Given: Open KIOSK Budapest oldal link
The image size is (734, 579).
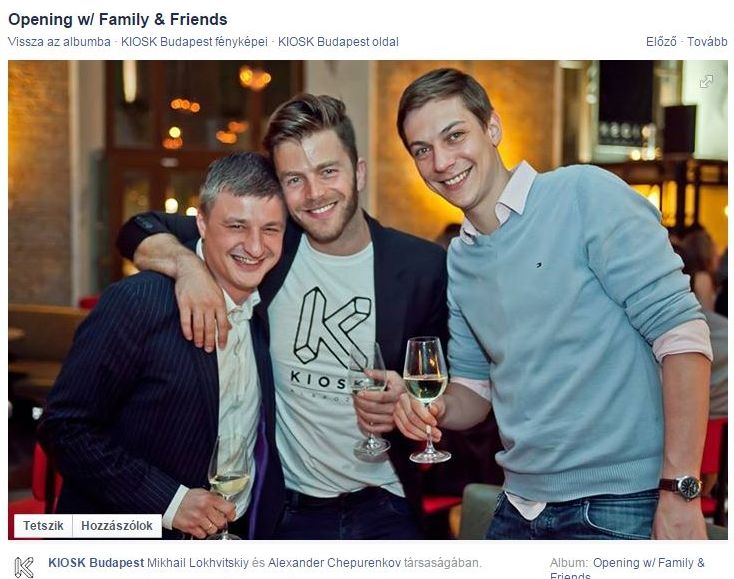Looking at the screenshot, I should (x=338, y=42).
